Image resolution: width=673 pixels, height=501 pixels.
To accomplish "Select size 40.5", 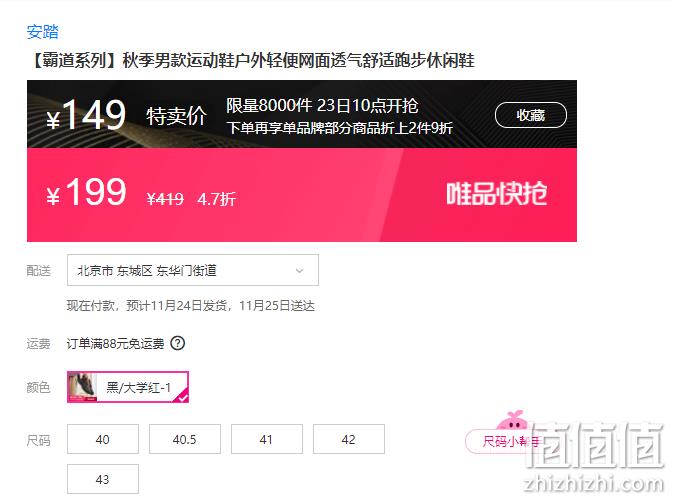I will click(x=185, y=439).
